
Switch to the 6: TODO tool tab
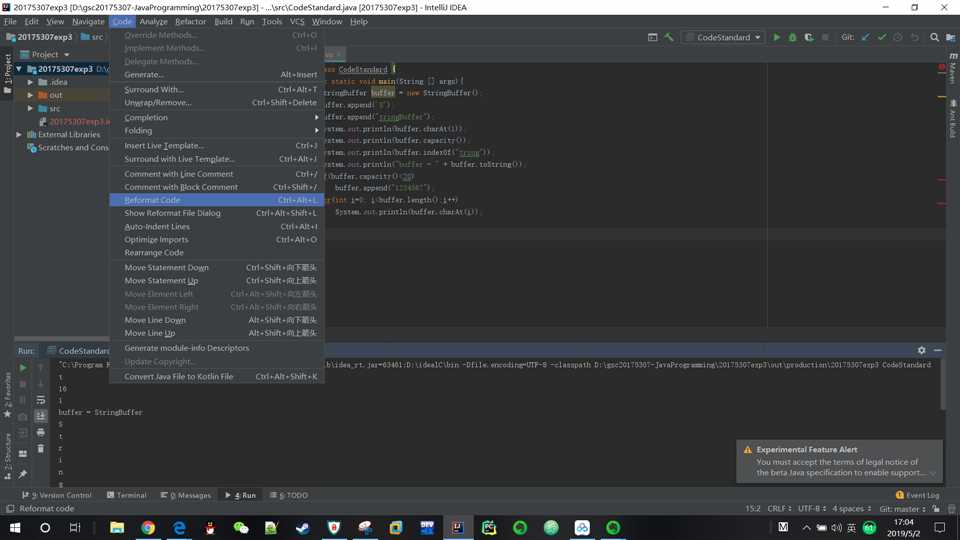click(289, 495)
